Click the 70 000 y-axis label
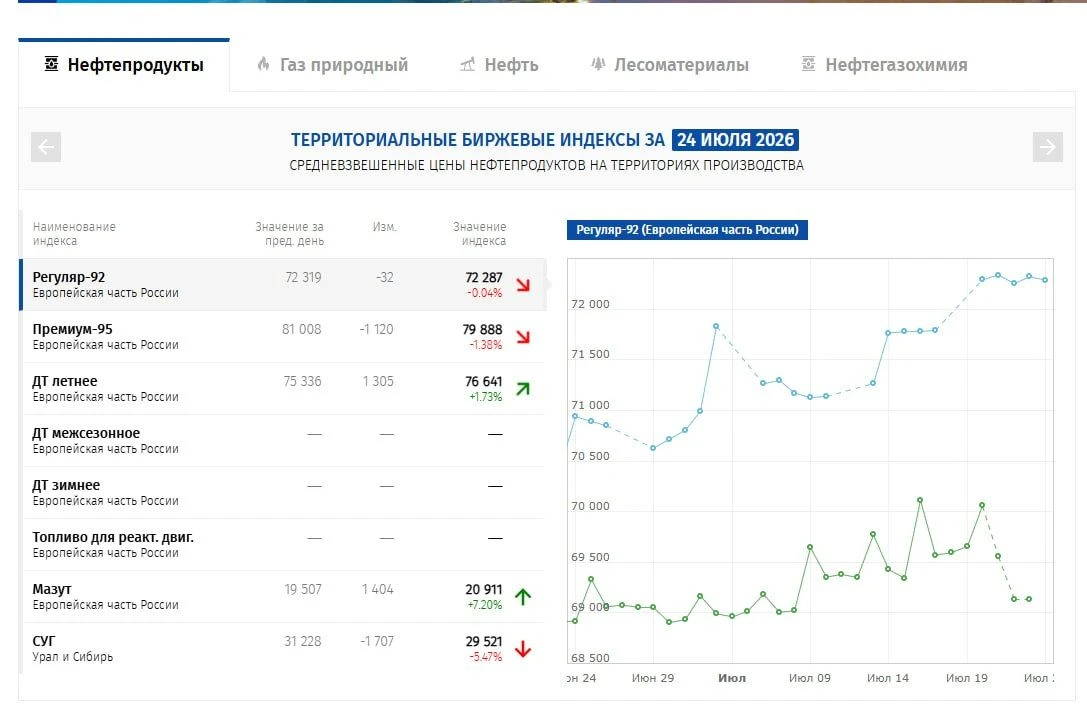The width and height of the screenshot is (1087, 713). pyautogui.click(x=591, y=507)
